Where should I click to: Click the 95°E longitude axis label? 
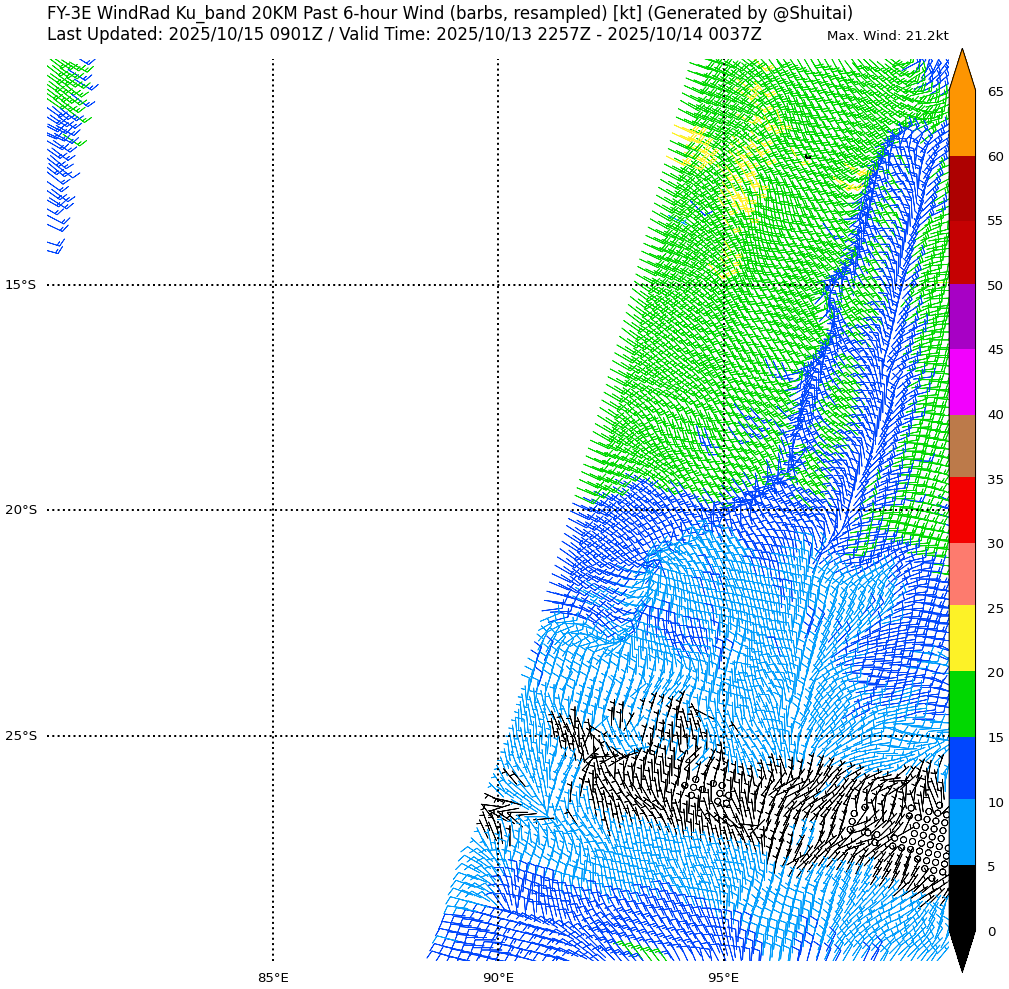[724, 977]
